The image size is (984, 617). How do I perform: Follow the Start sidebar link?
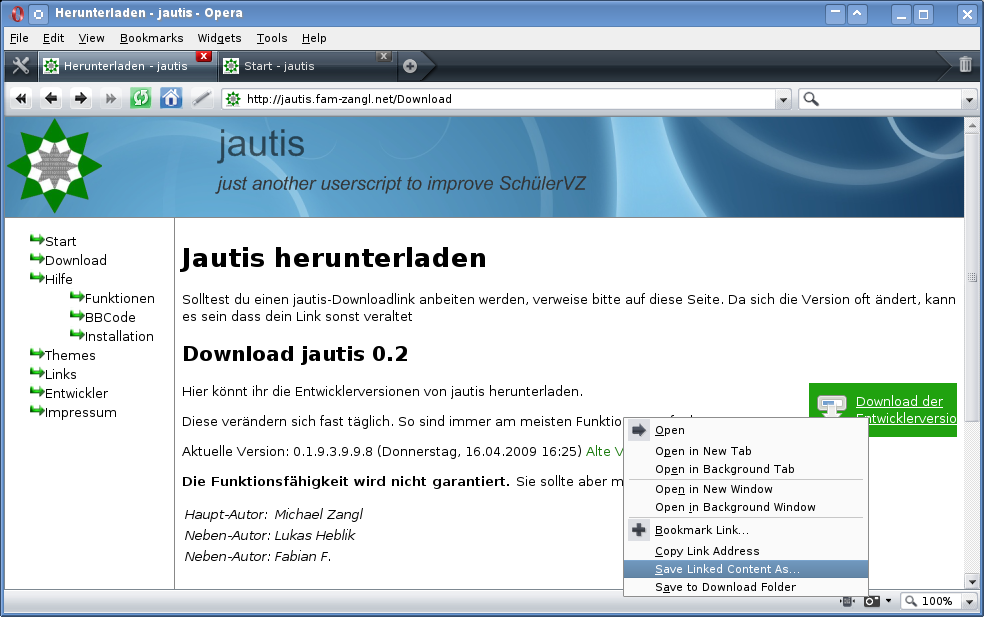click(60, 241)
